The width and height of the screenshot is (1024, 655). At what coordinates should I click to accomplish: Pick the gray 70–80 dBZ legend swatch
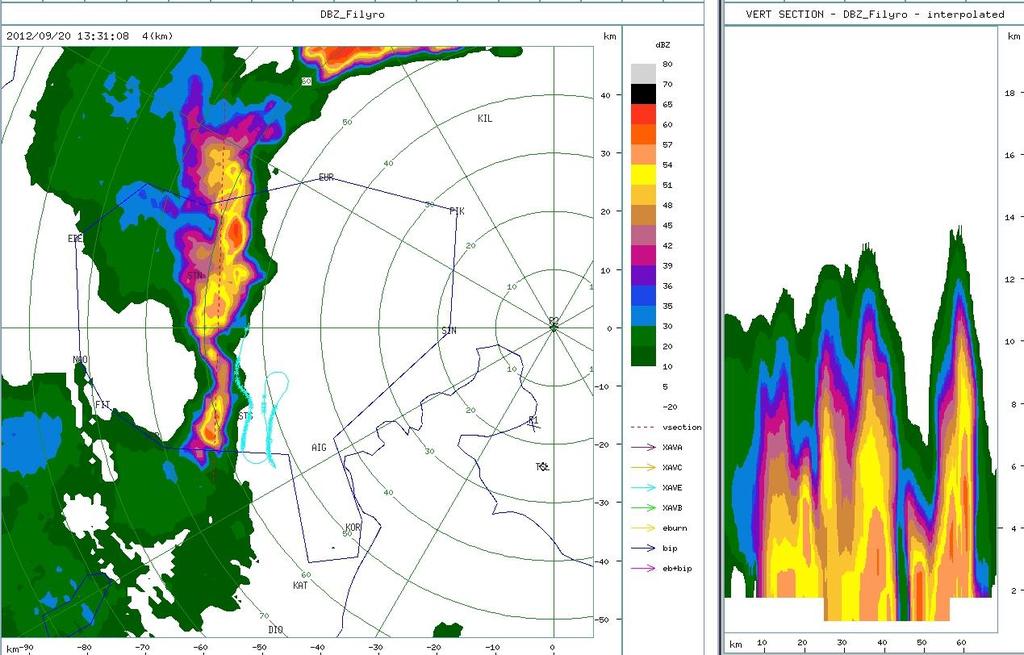point(643,74)
